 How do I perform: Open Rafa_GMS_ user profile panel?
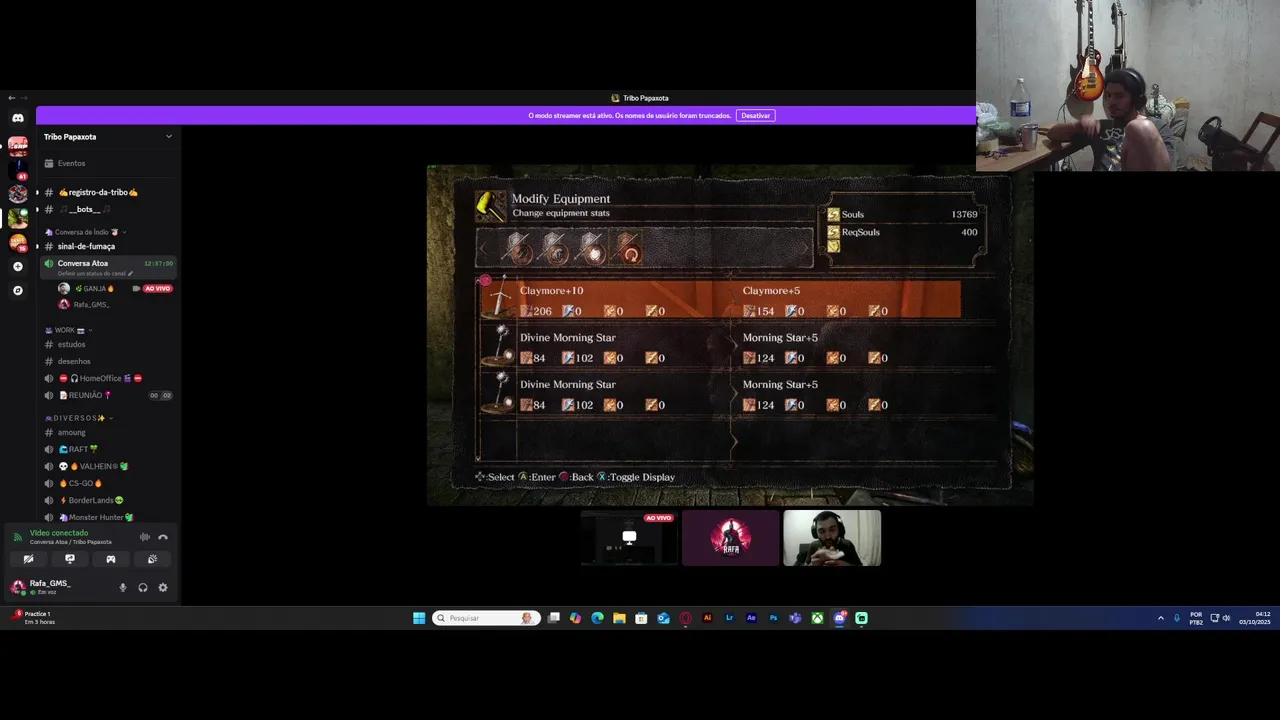(x=50, y=587)
